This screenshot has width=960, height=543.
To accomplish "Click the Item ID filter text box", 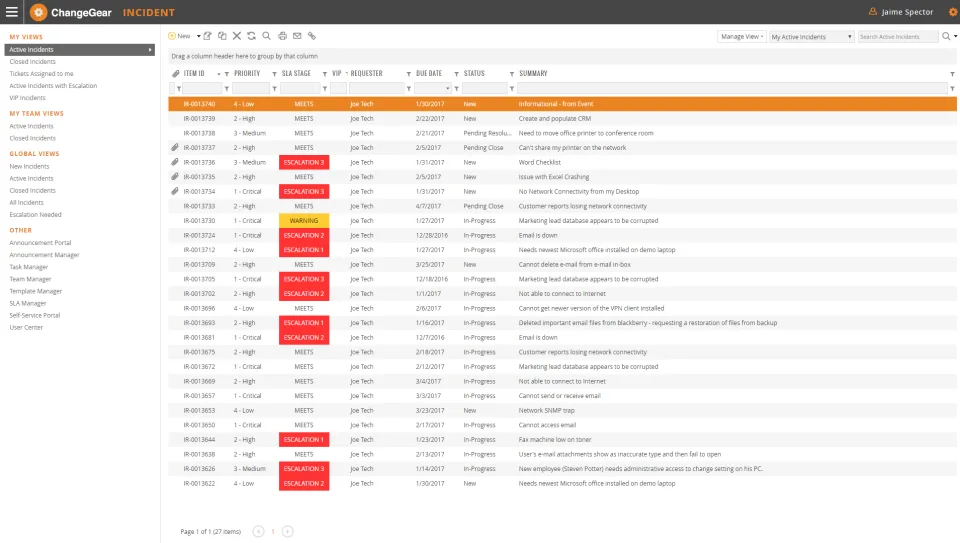I will [x=202, y=89].
